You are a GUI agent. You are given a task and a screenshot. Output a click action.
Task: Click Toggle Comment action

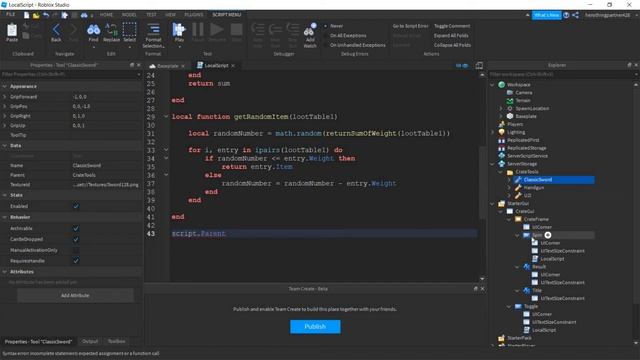coord(452,26)
